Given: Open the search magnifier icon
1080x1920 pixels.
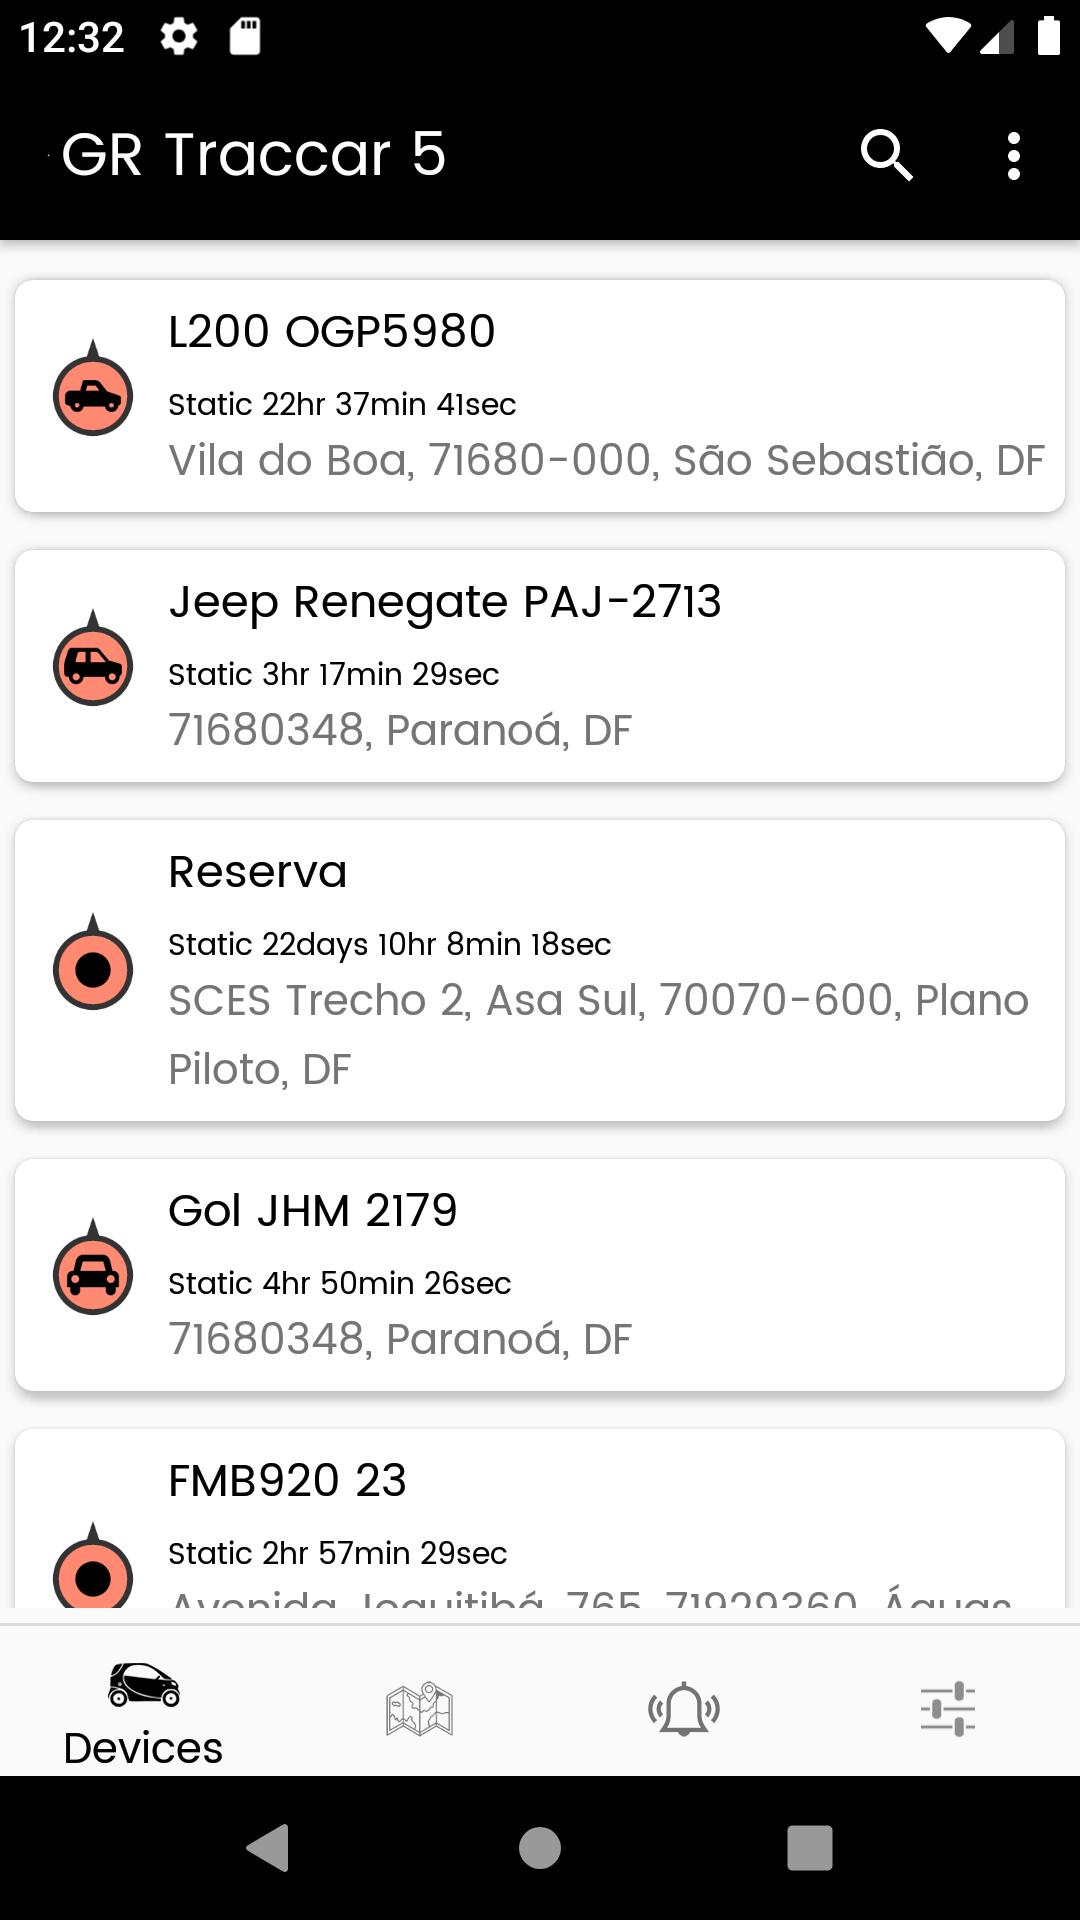Looking at the screenshot, I should point(886,156).
